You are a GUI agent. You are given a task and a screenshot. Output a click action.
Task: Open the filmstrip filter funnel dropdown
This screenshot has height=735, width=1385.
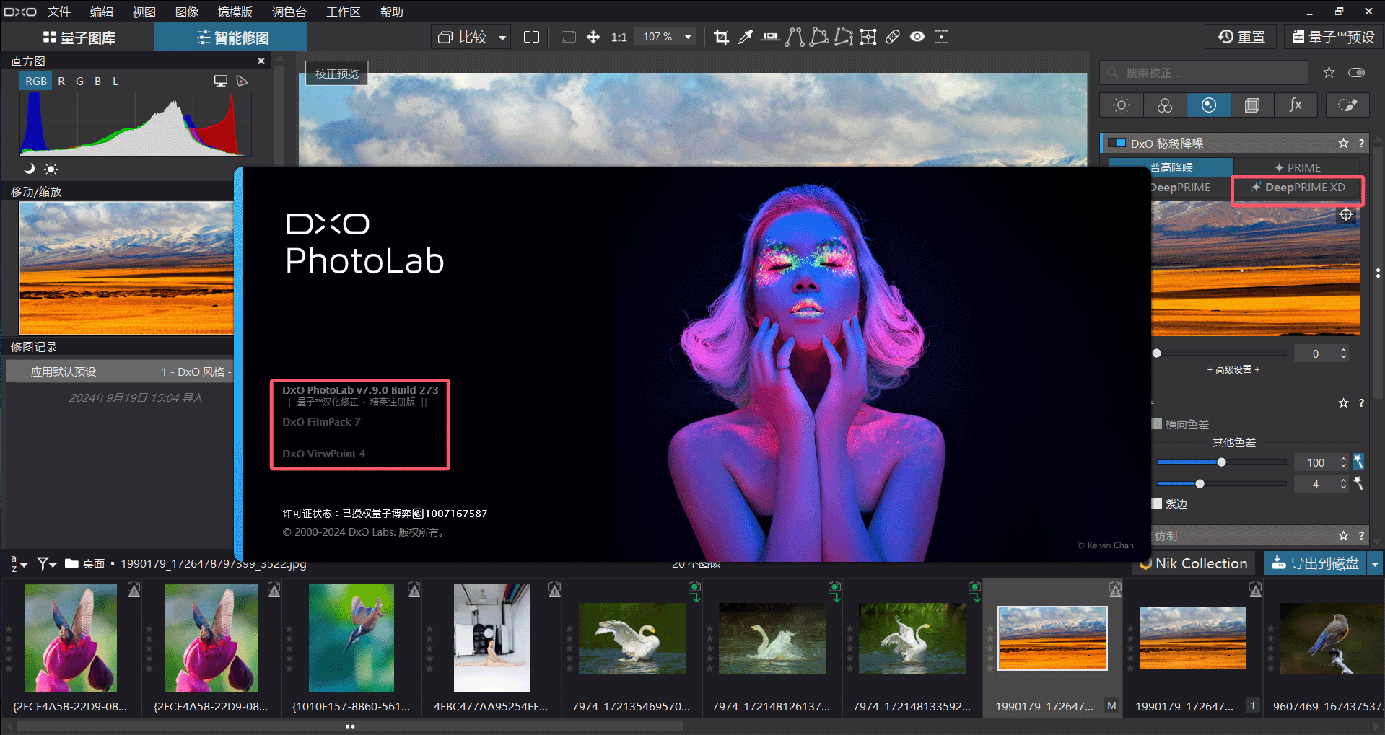[x=47, y=564]
